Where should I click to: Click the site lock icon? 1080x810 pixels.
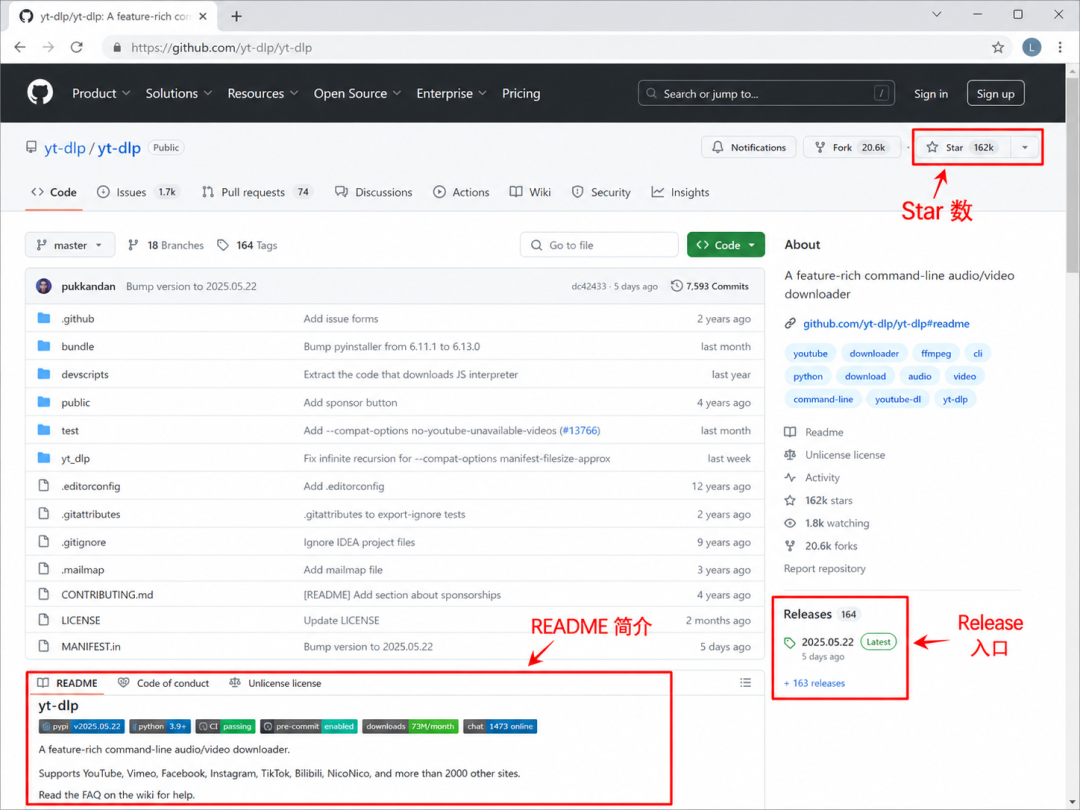(x=117, y=48)
